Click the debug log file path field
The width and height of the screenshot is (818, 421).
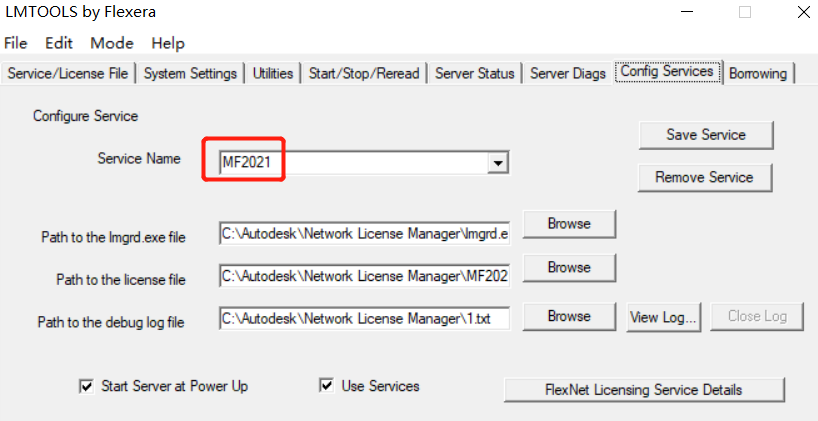[364, 318]
